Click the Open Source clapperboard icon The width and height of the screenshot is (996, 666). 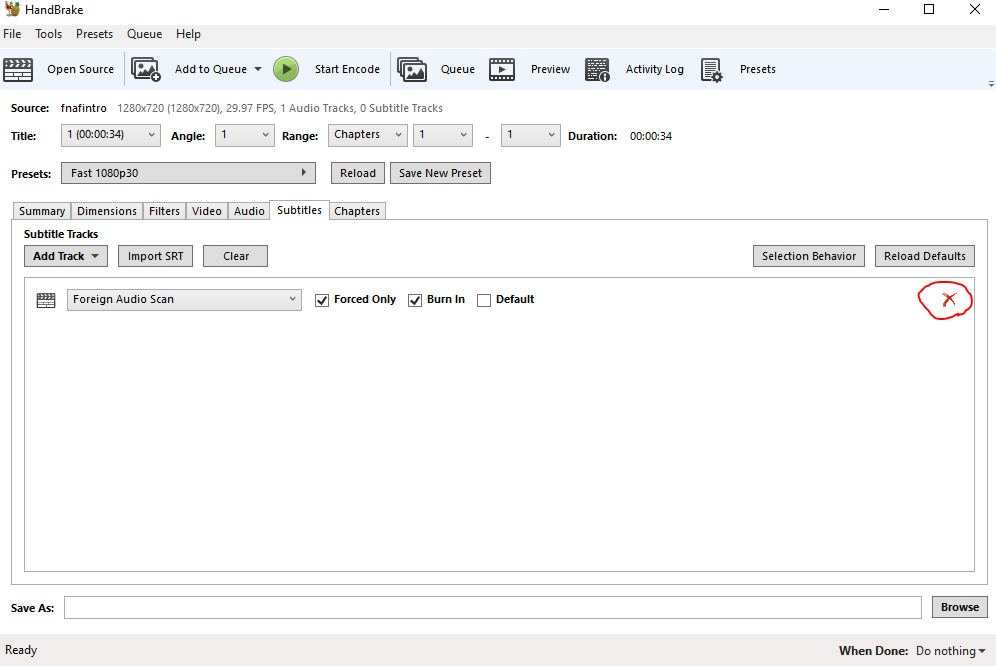point(18,69)
